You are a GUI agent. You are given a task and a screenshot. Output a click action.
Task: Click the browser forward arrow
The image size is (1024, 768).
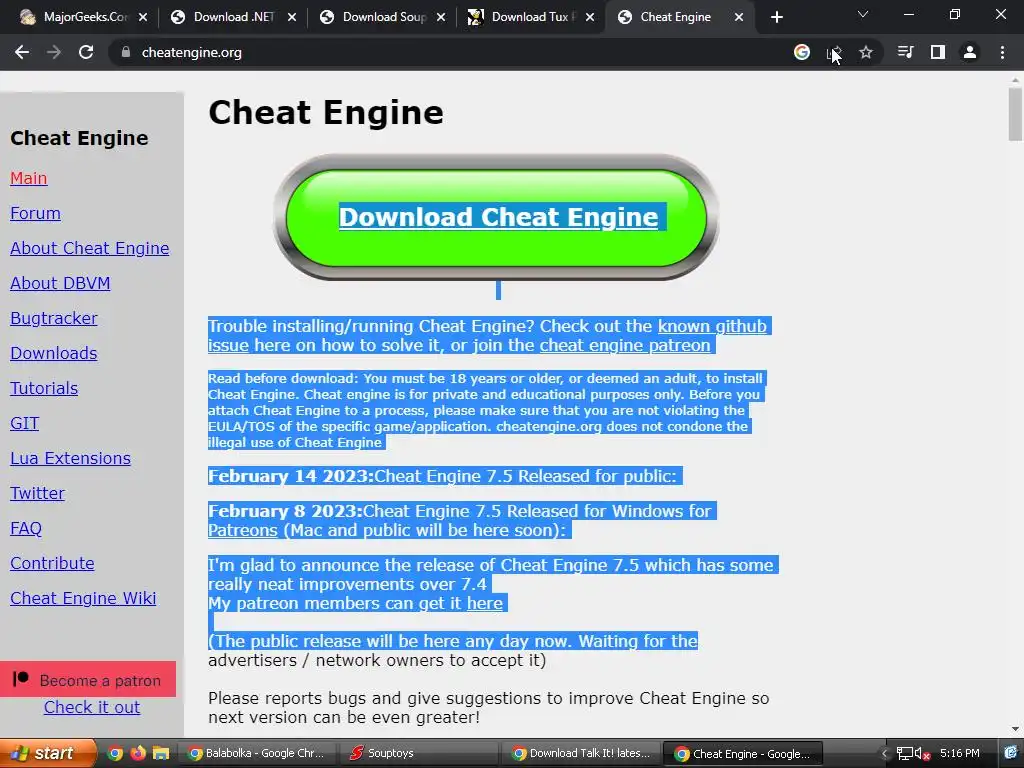(54, 52)
